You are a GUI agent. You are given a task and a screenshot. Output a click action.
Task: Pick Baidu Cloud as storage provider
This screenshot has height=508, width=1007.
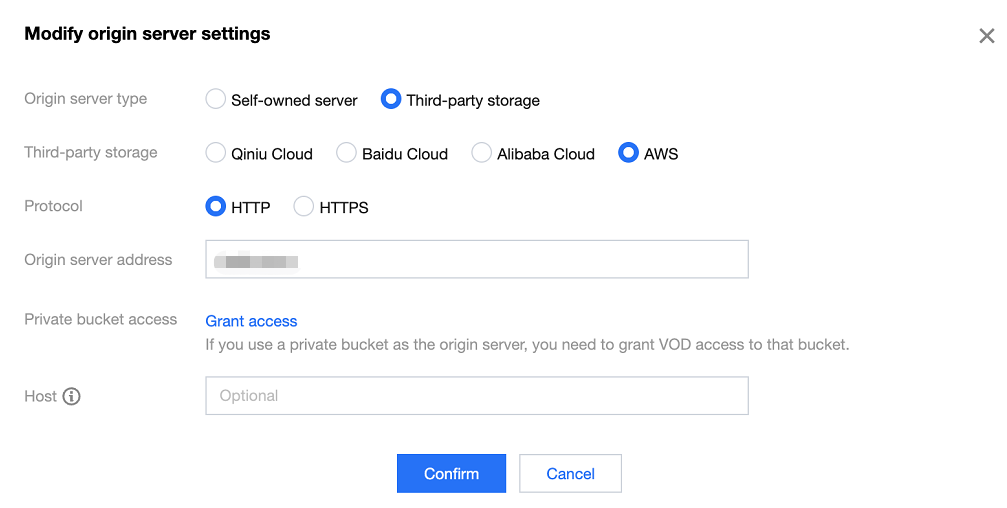[x=346, y=154]
